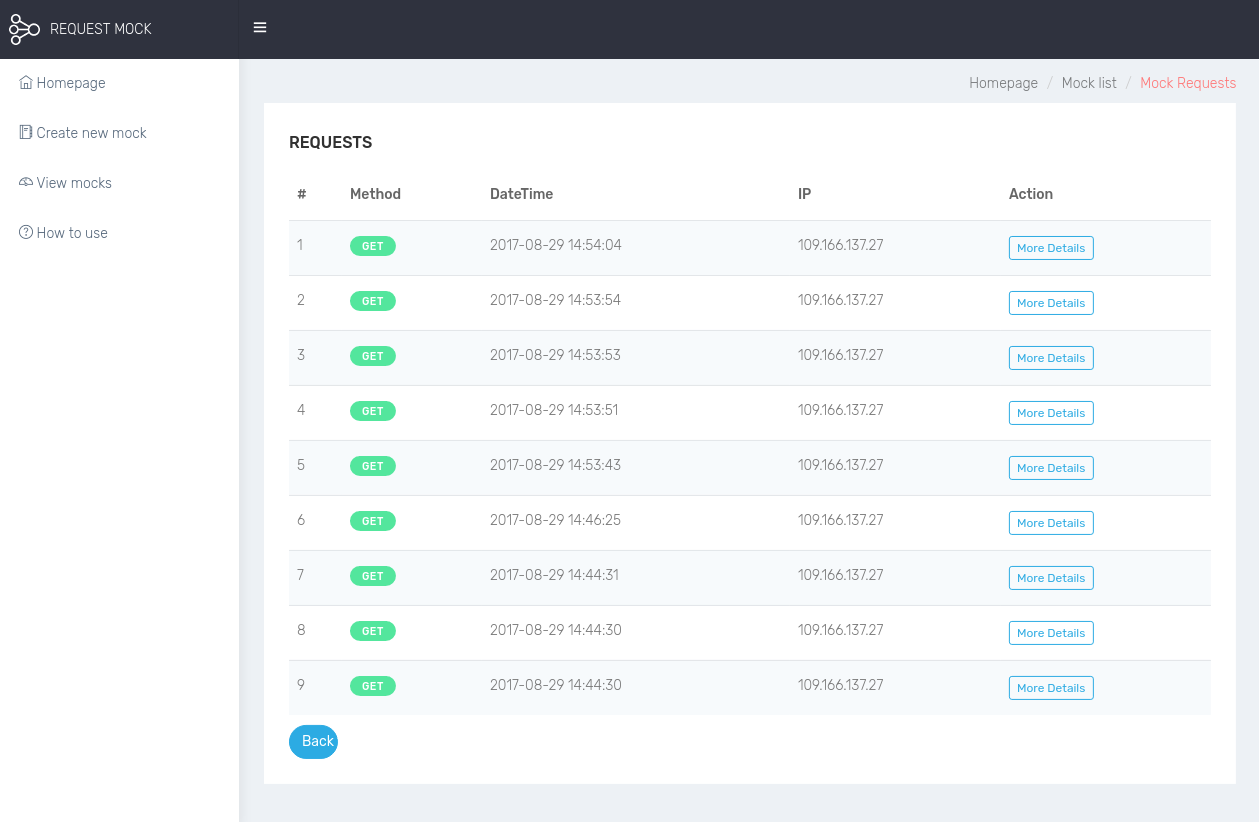Click IP 109.166.137.27 in row 4

coord(841,410)
